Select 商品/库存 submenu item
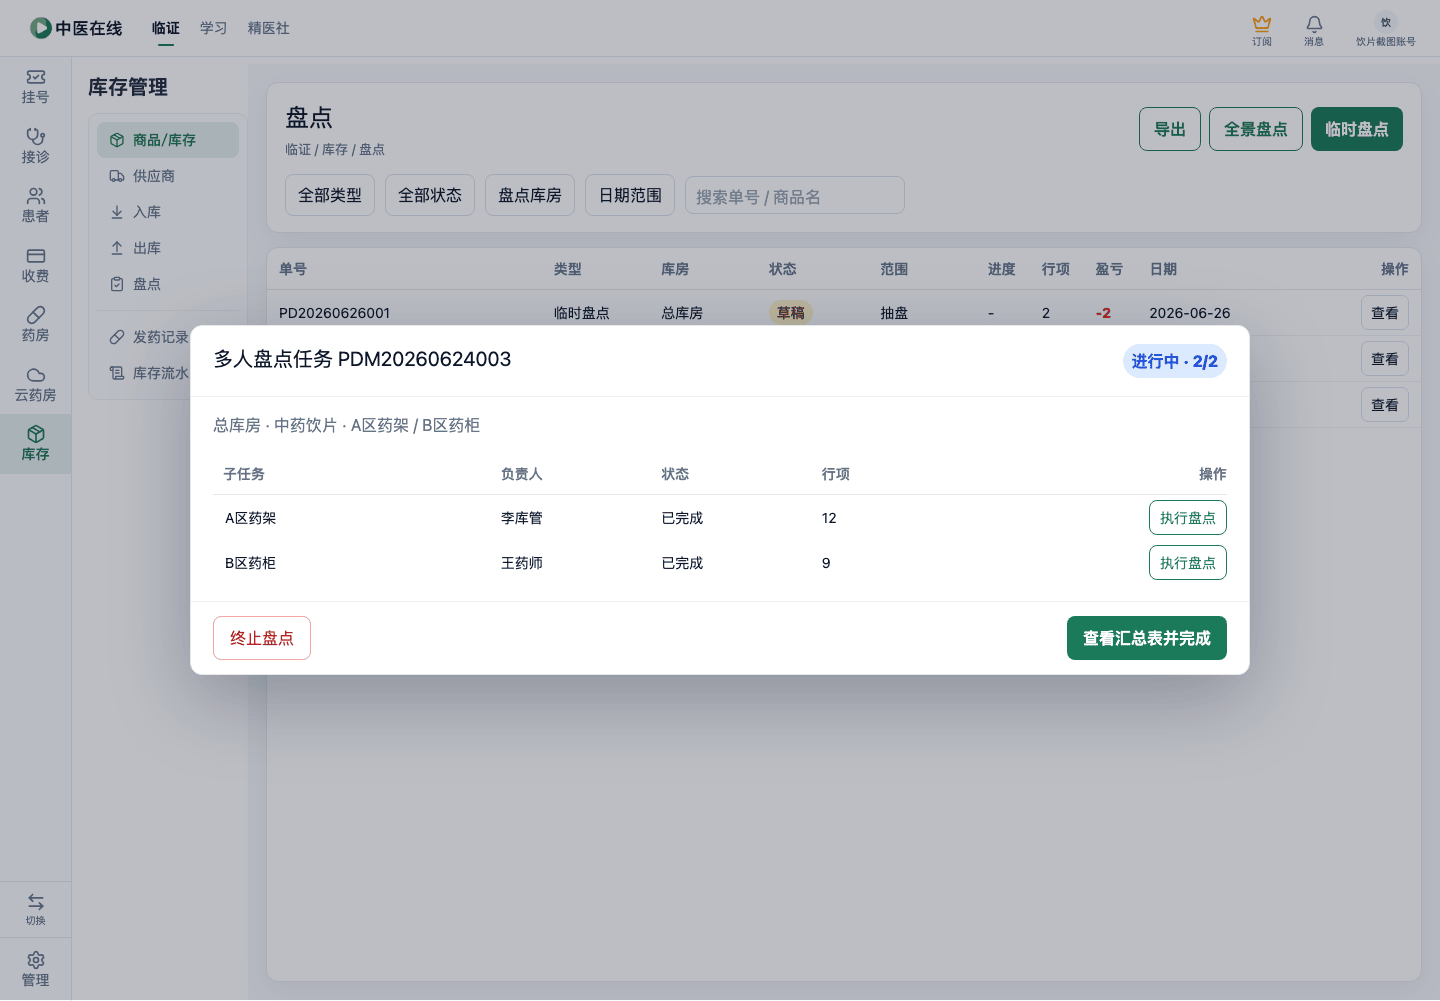Viewport: 1440px width, 1001px height. point(168,140)
